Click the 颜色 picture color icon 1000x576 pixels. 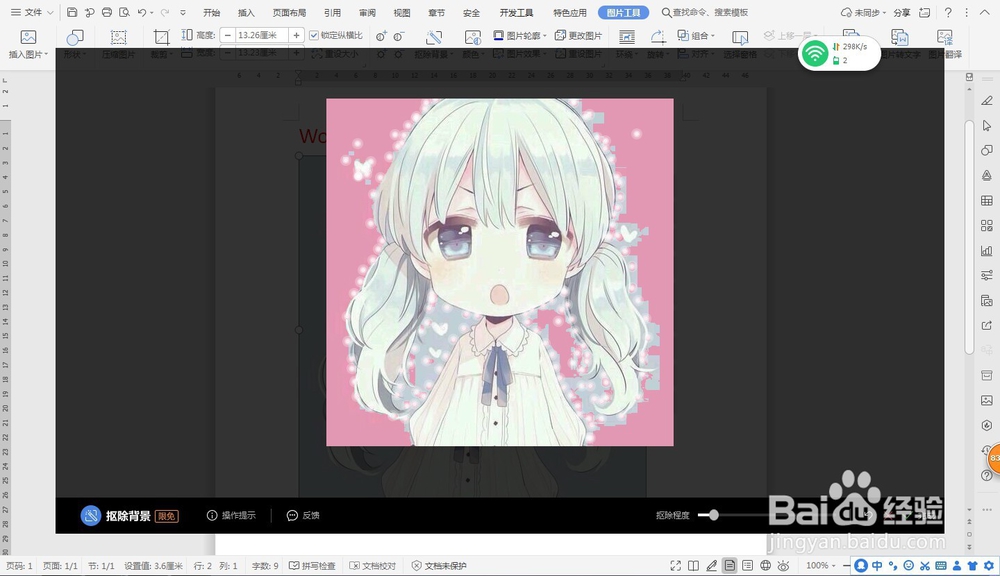click(x=472, y=38)
